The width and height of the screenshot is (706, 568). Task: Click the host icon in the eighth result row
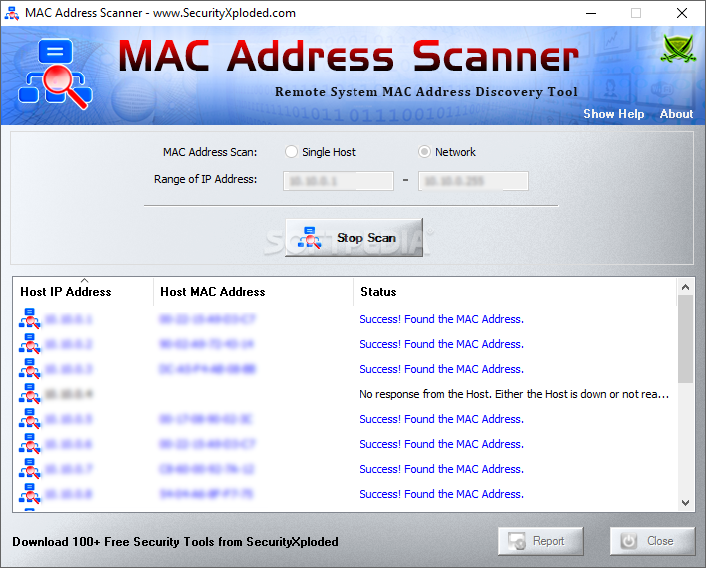pos(30,494)
